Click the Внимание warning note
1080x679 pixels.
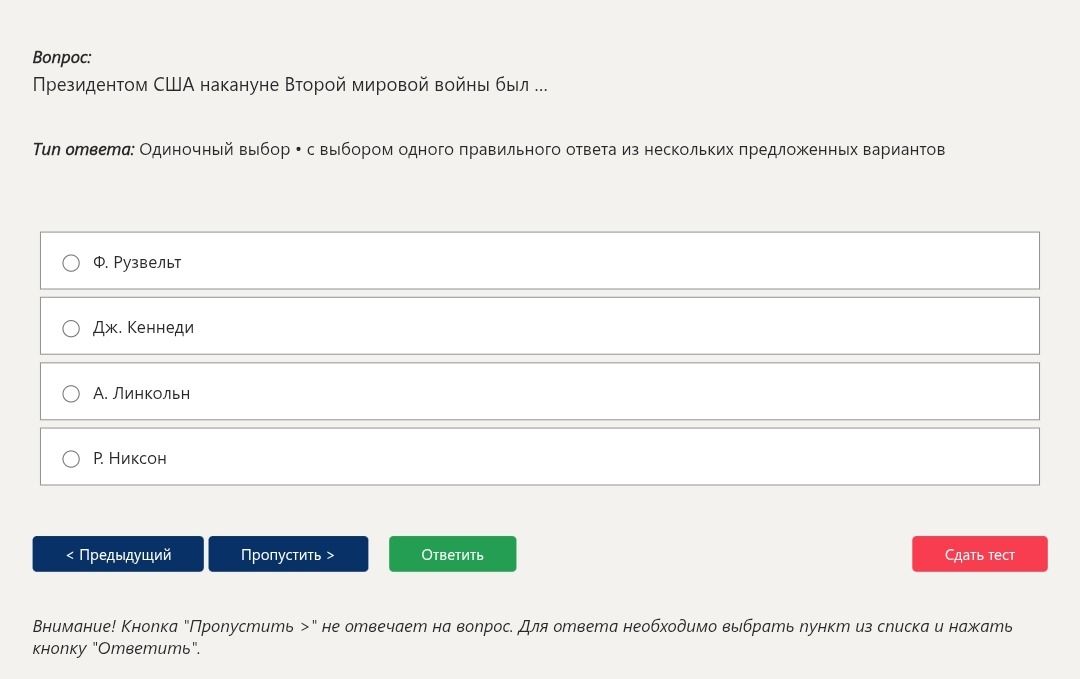click(x=522, y=637)
